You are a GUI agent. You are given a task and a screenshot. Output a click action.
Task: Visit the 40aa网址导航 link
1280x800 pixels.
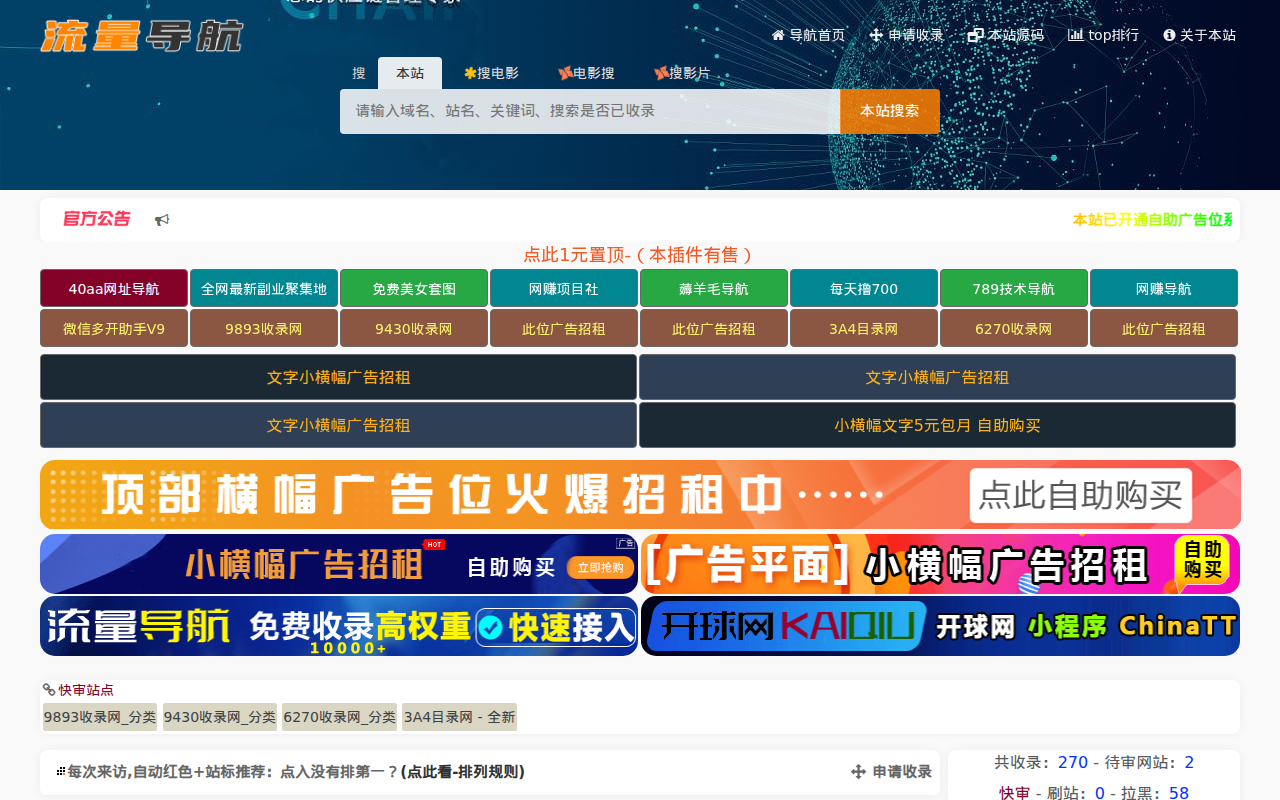(113, 287)
